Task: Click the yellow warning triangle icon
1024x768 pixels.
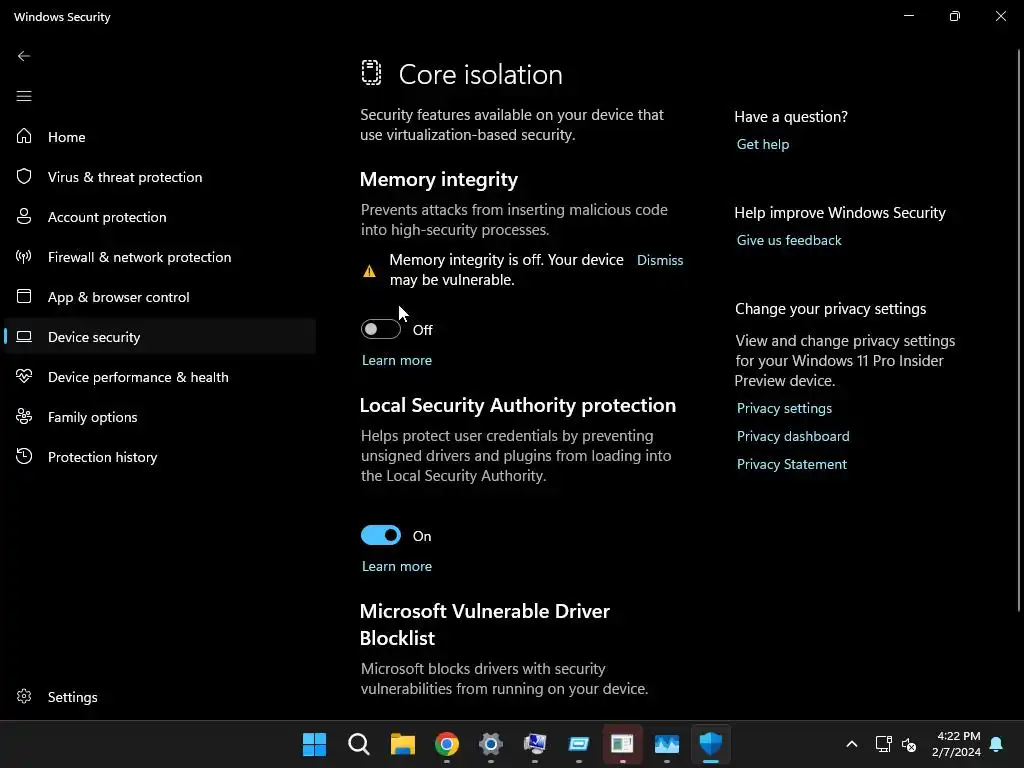Action: point(369,270)
